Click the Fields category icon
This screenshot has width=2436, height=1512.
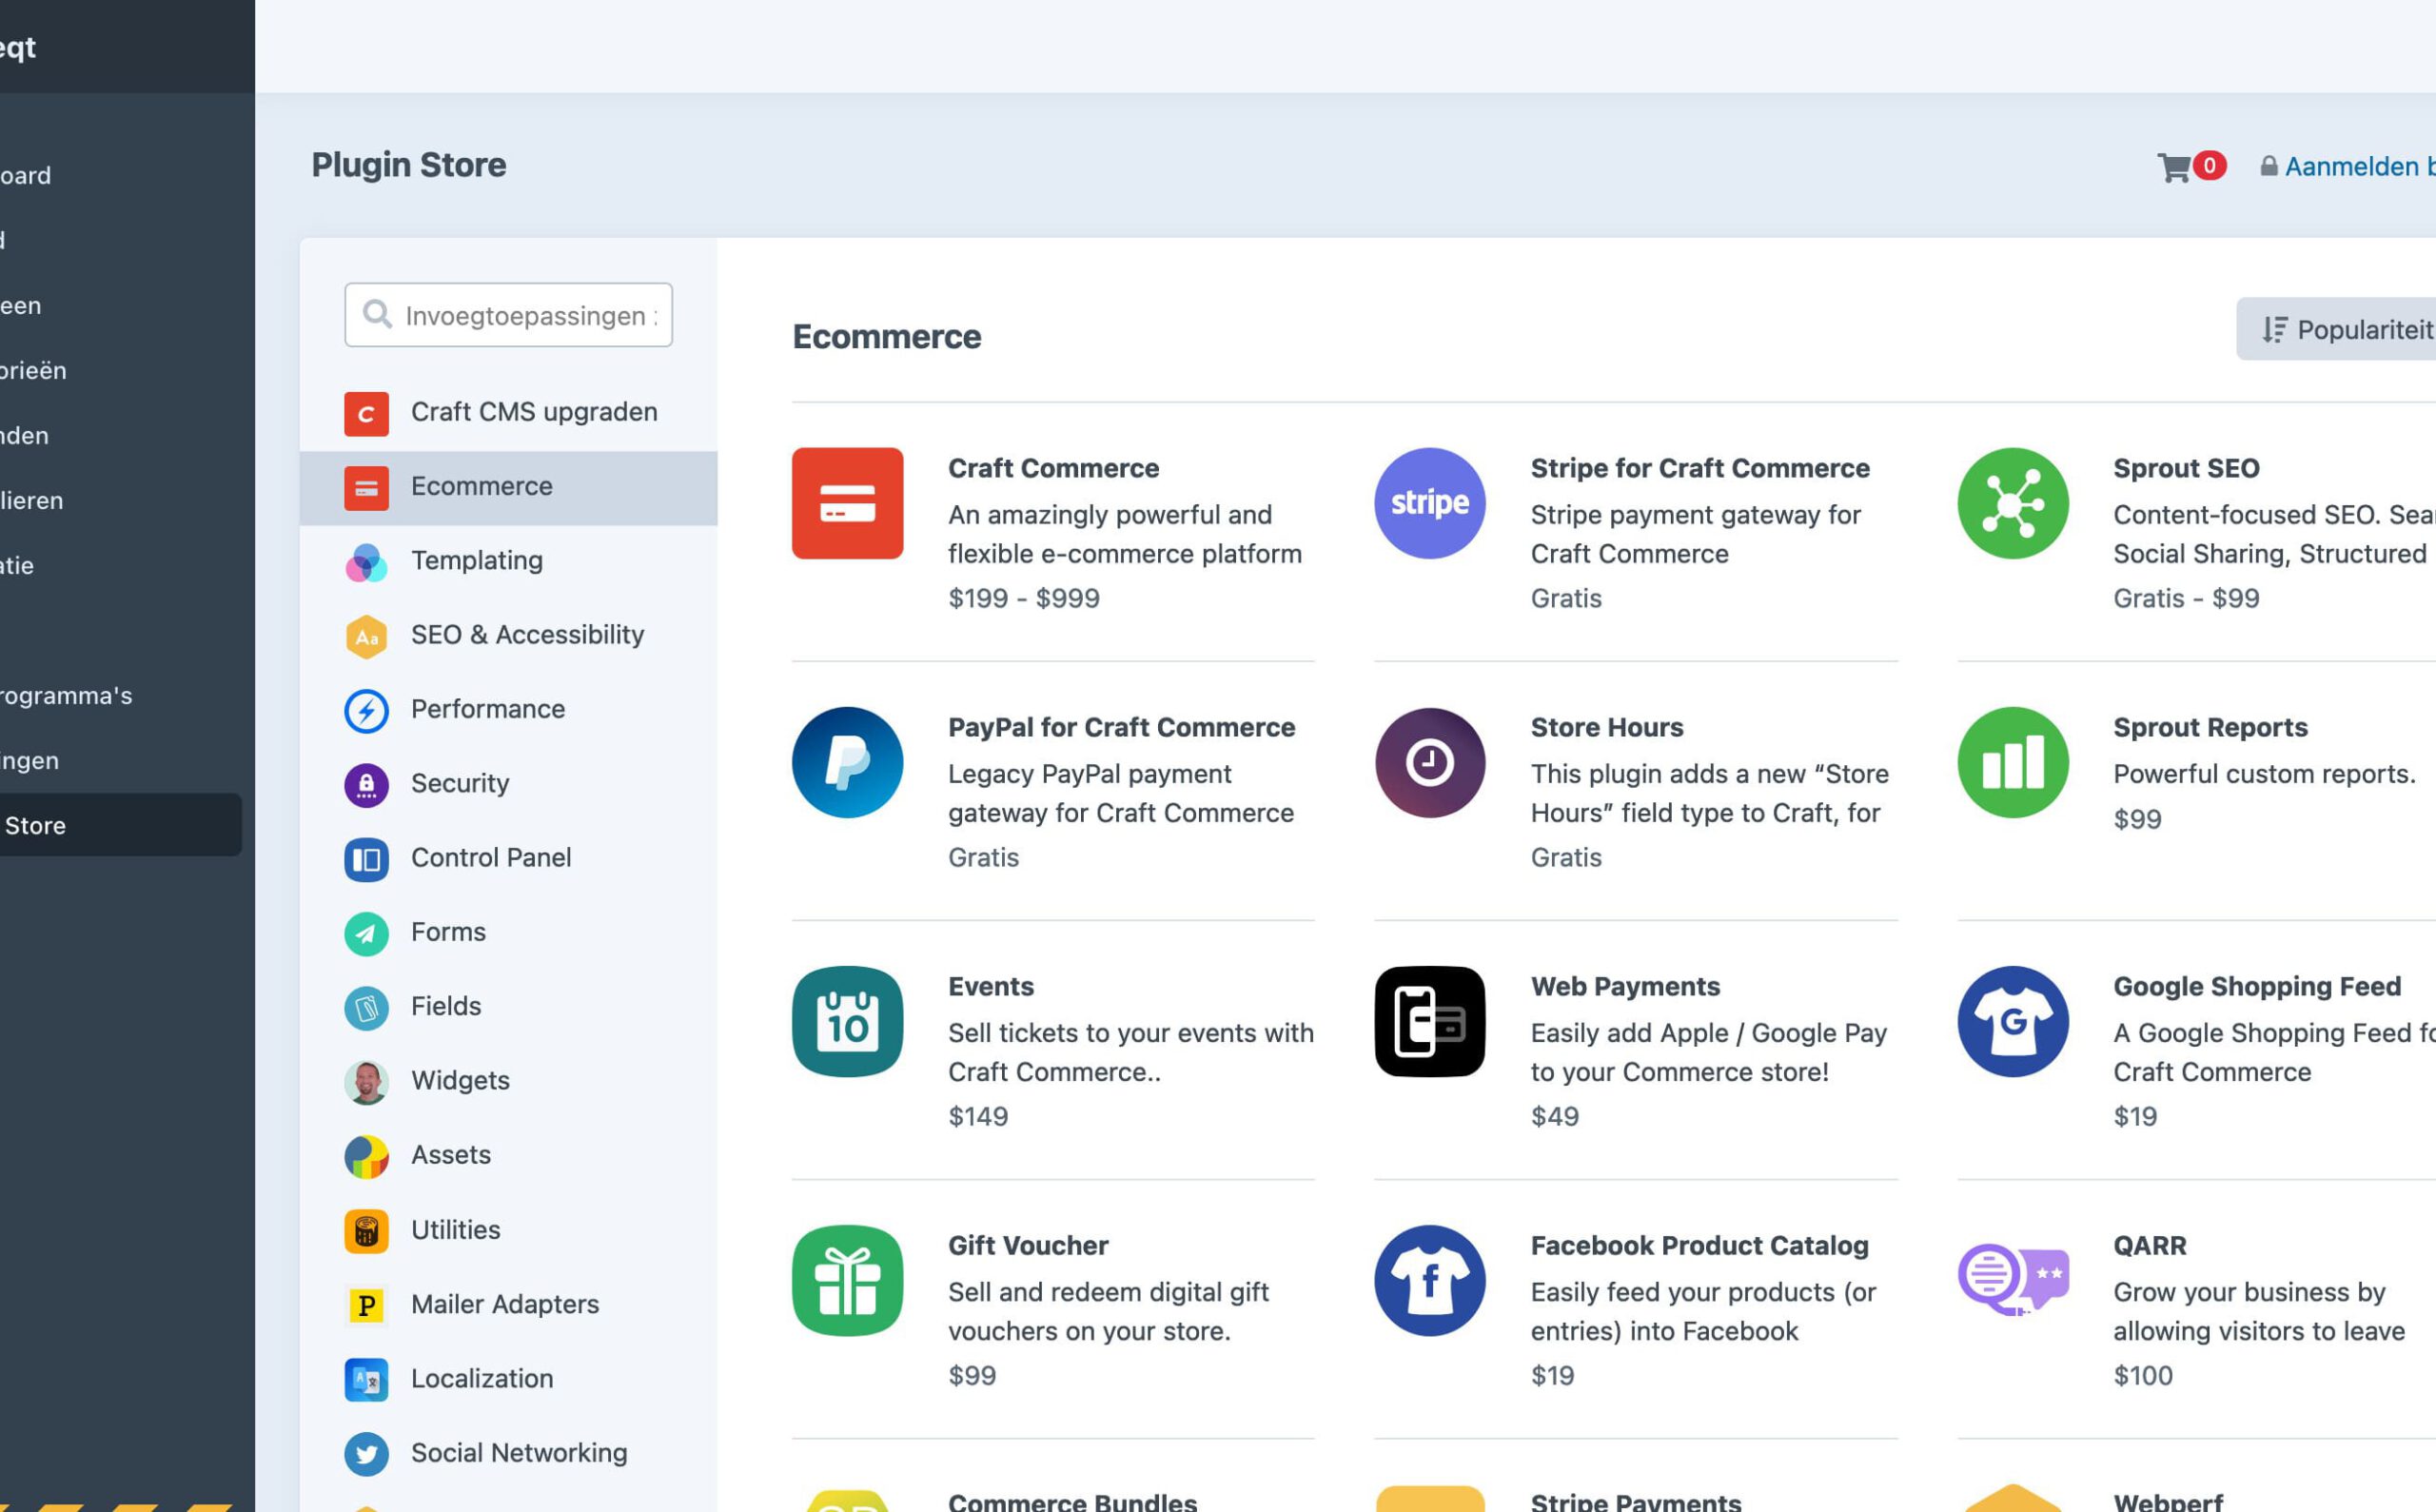(x=366, y=1008)
